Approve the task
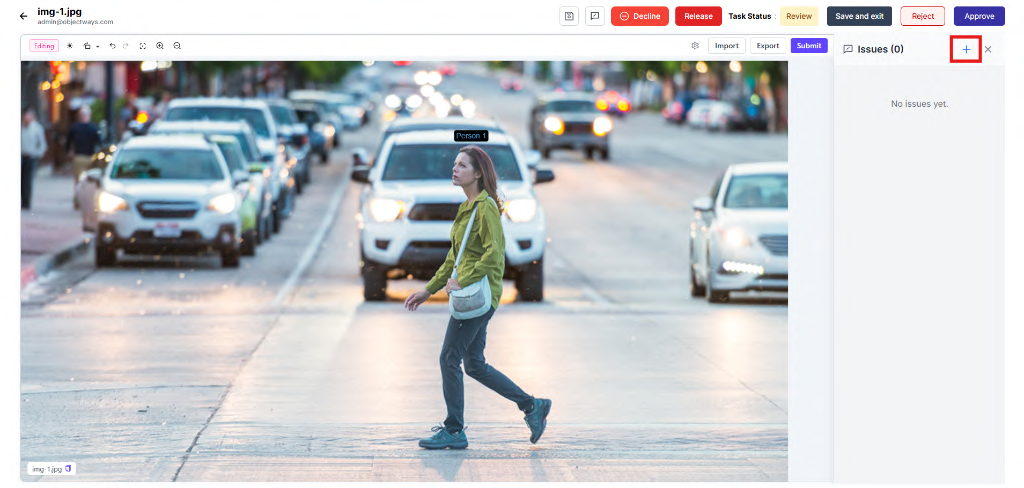The image size is (1024, 488). click(x=979, y=16)
